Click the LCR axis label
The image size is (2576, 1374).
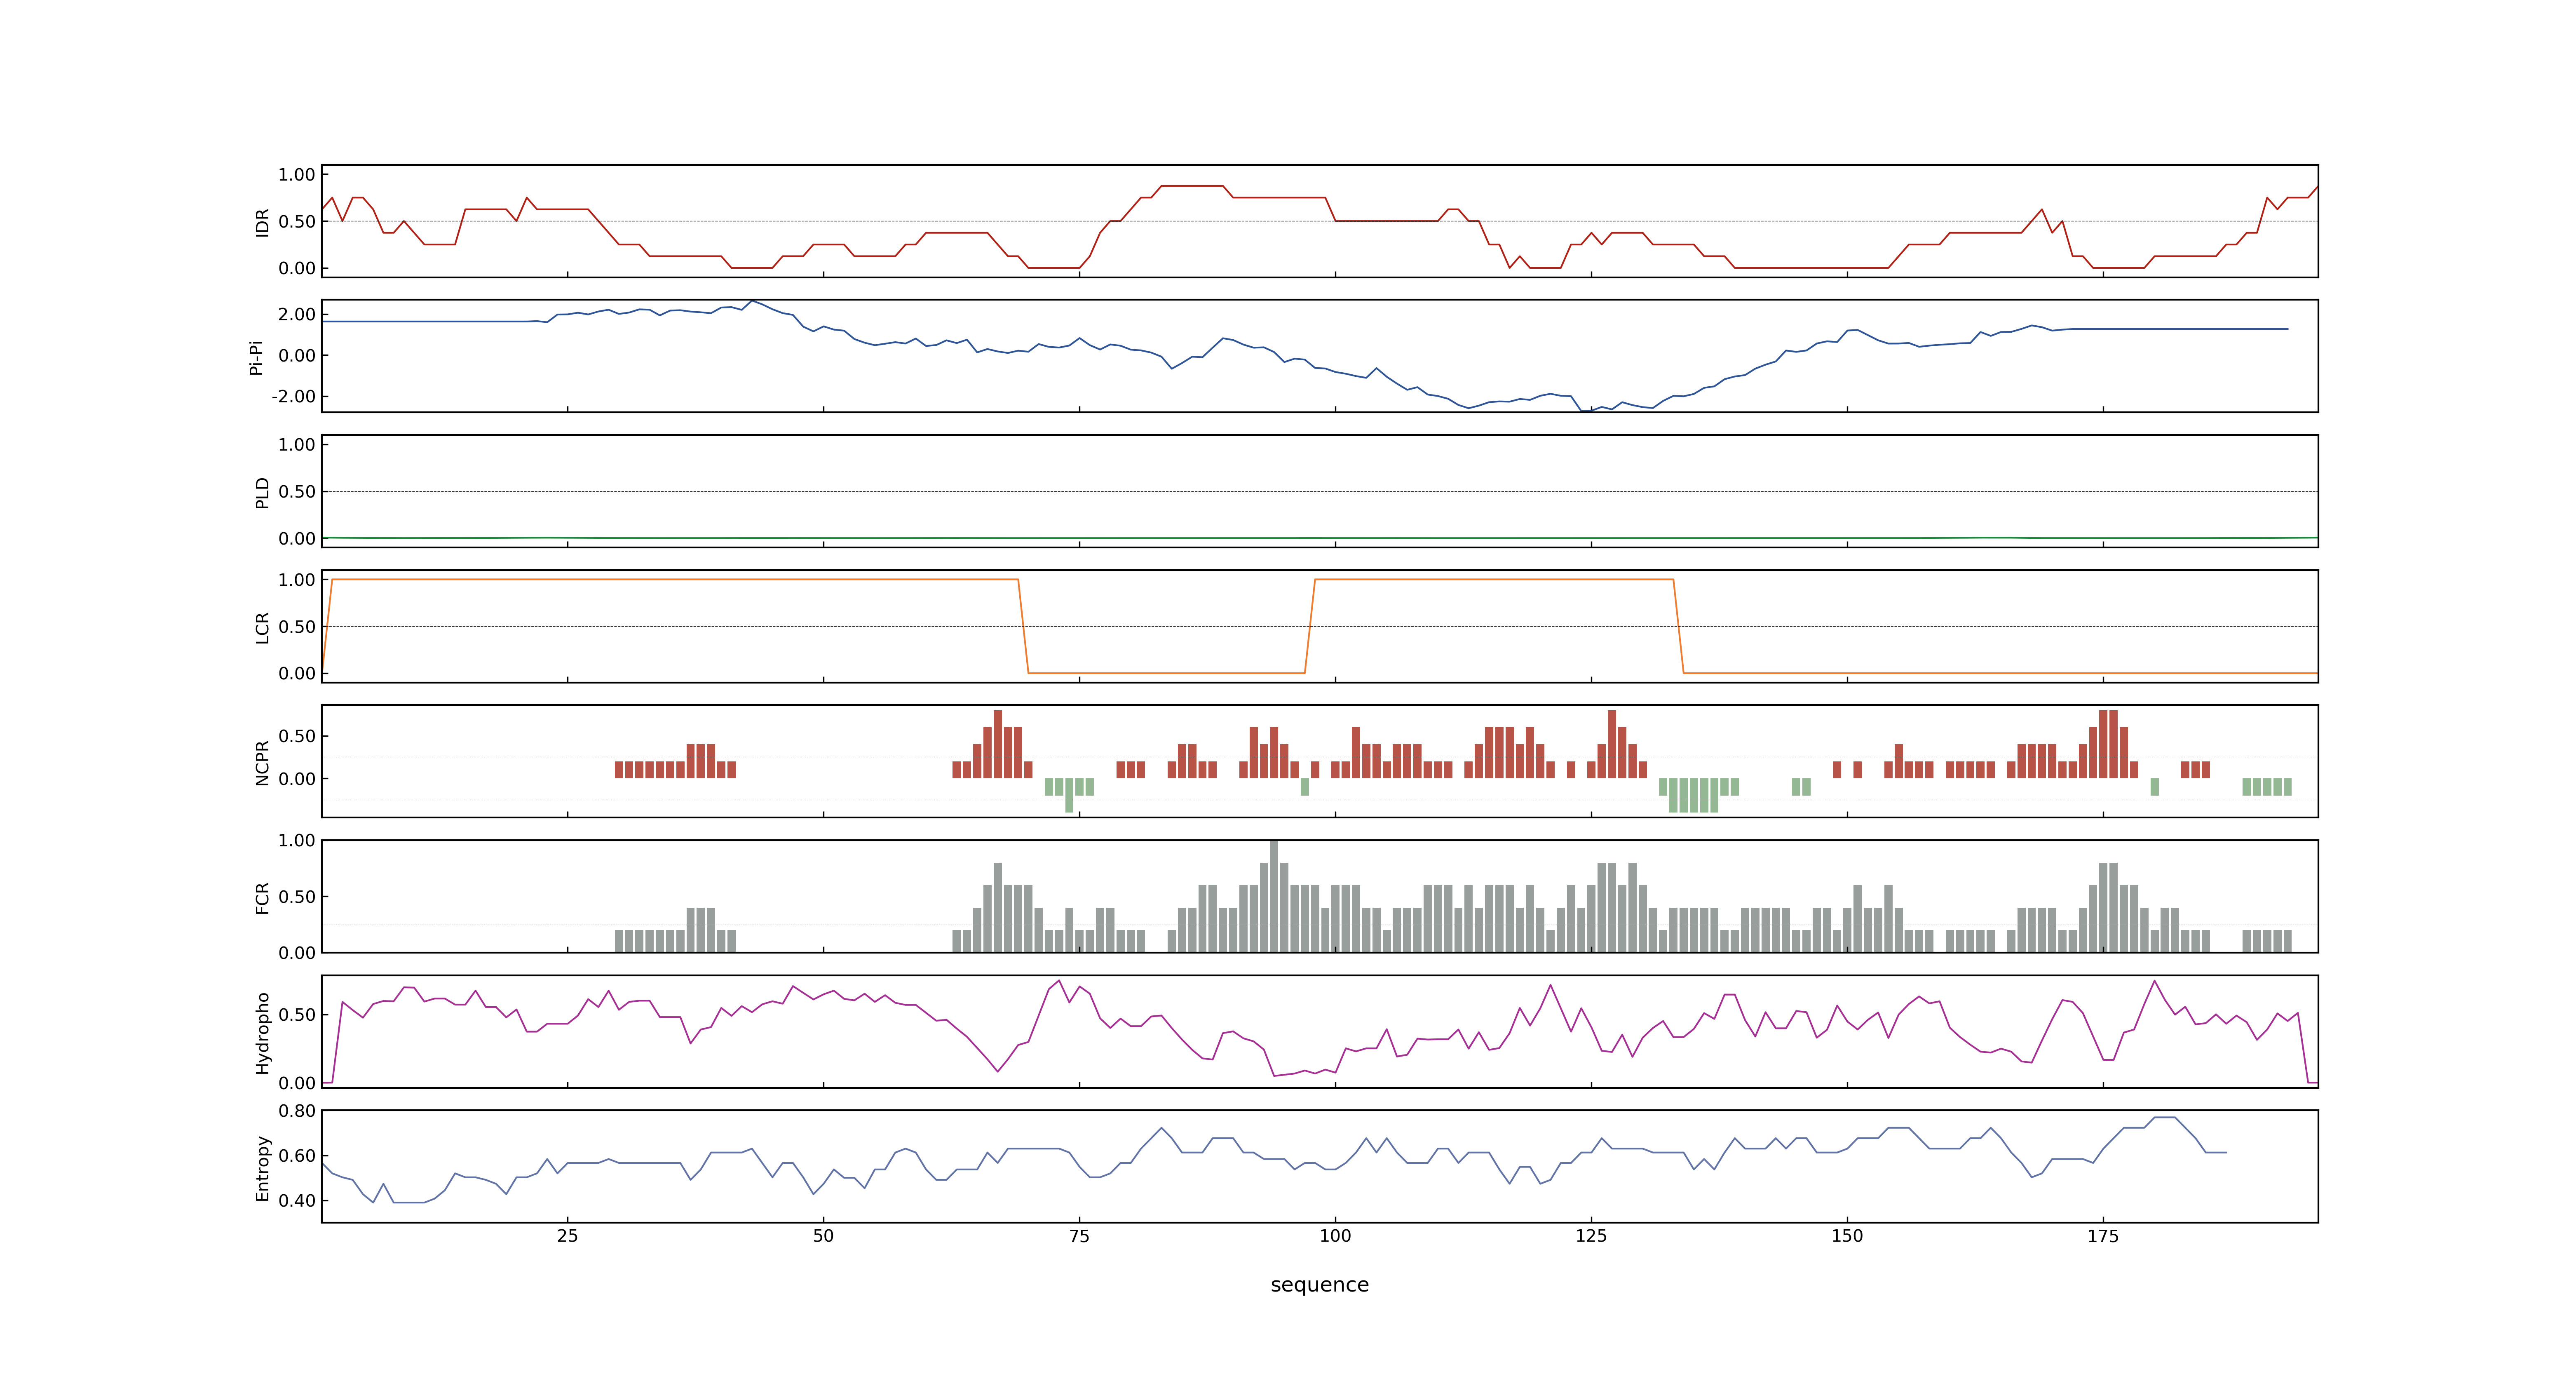coord(262,627)
